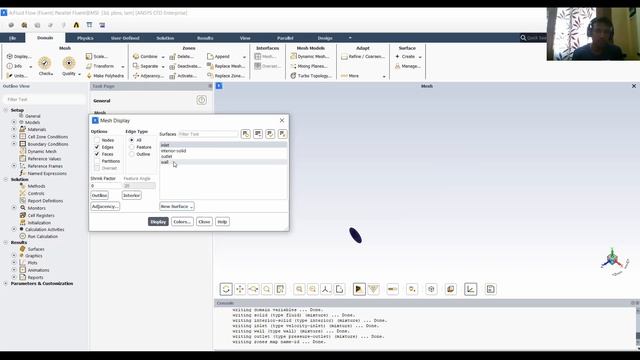Click the help icon in the Task Page
Screen dimensions: 640x360
[x=201, y=100]
